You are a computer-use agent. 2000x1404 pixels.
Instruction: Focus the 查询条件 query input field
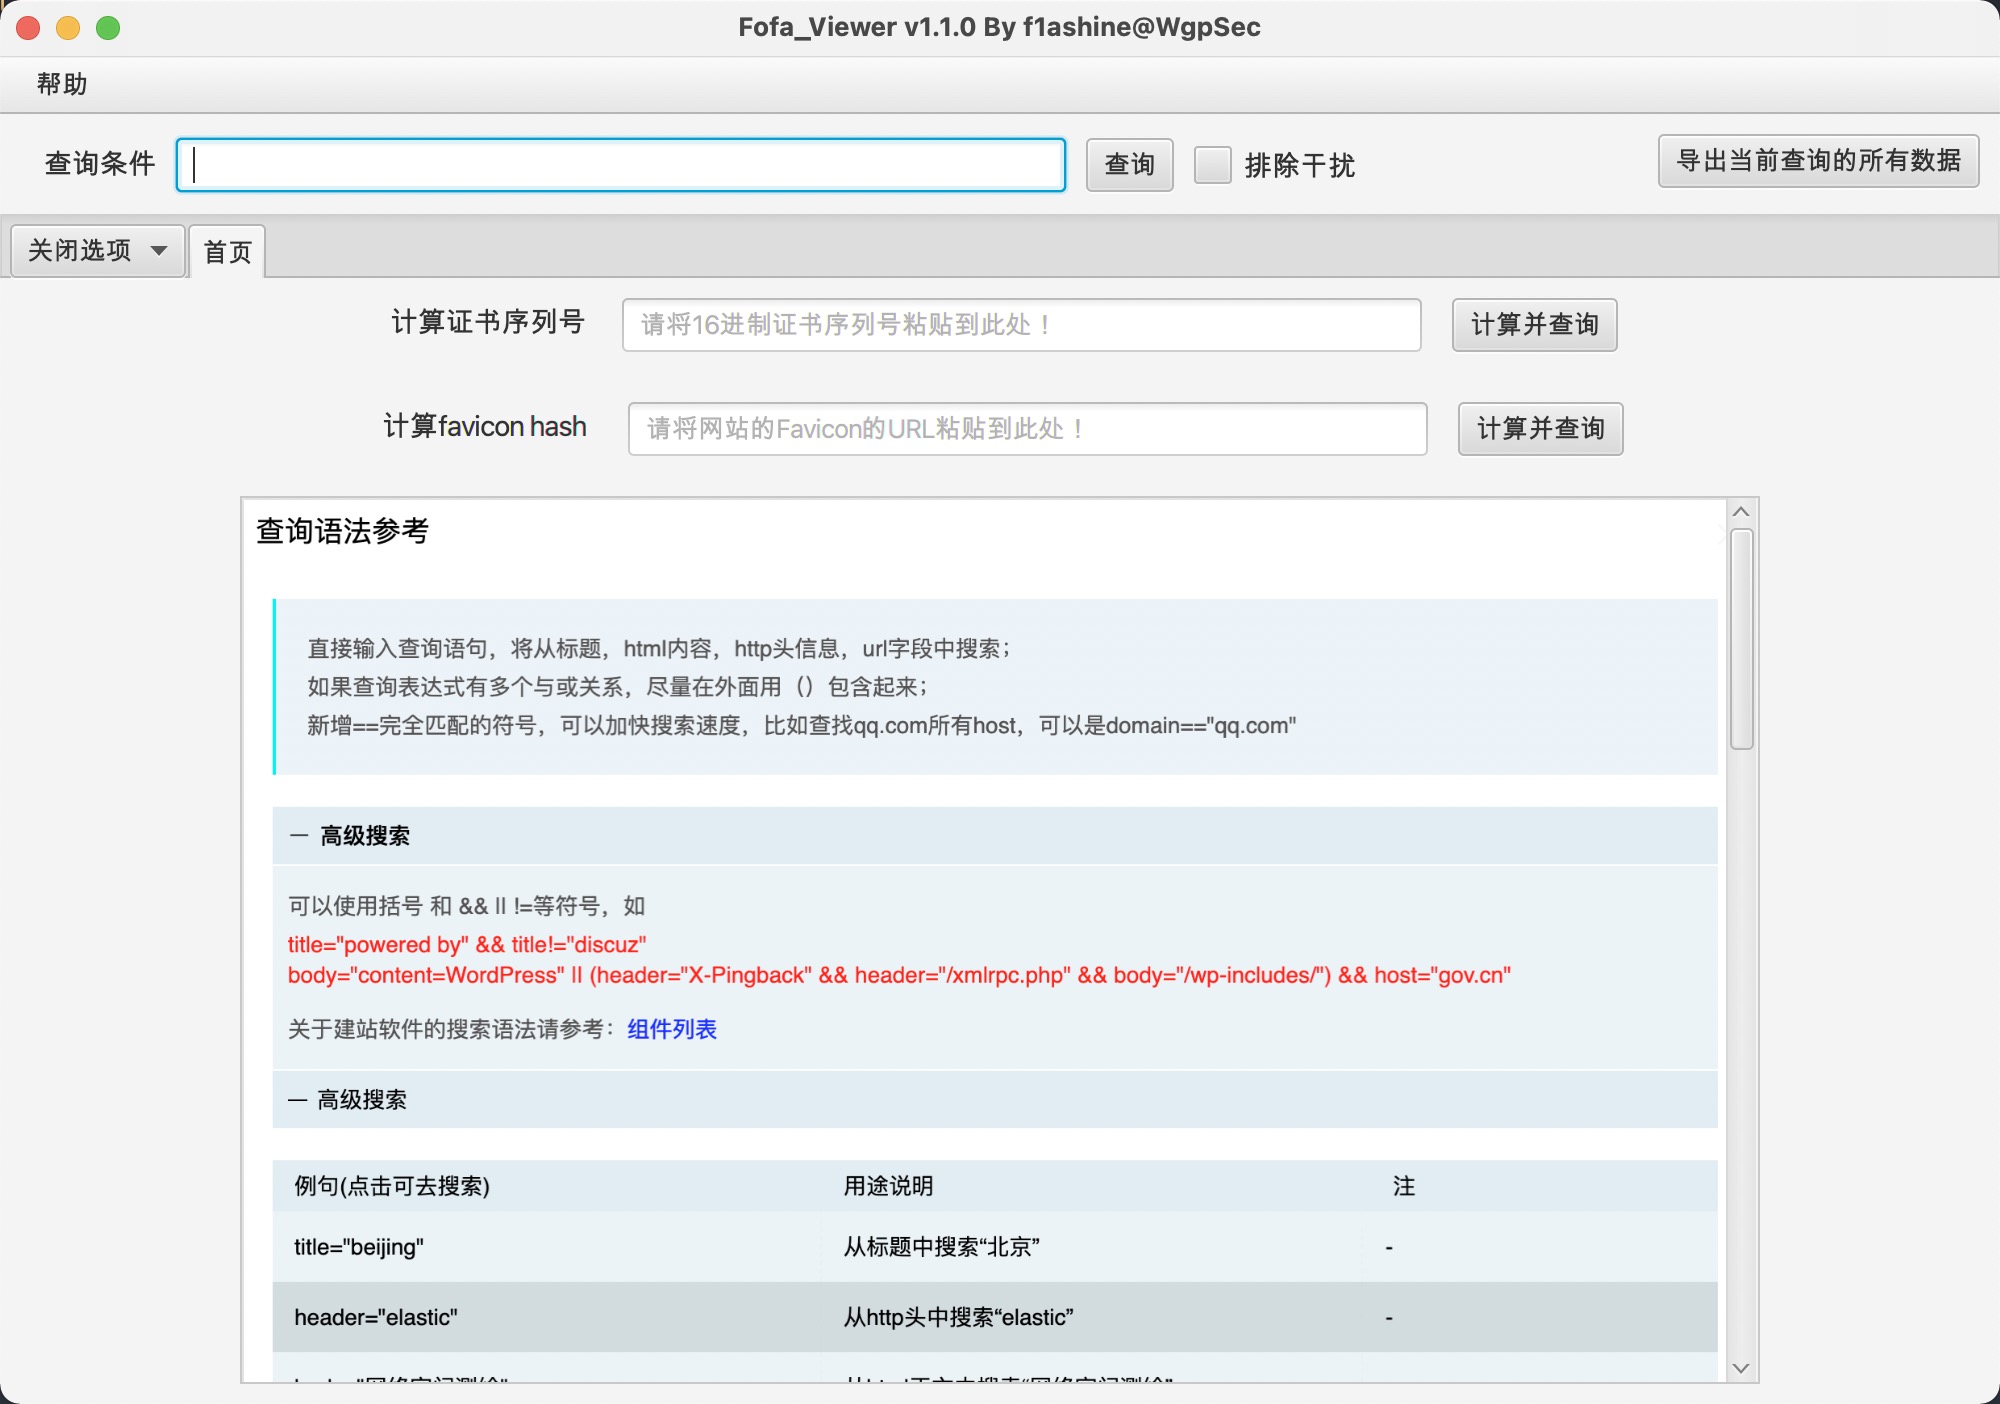620,165
